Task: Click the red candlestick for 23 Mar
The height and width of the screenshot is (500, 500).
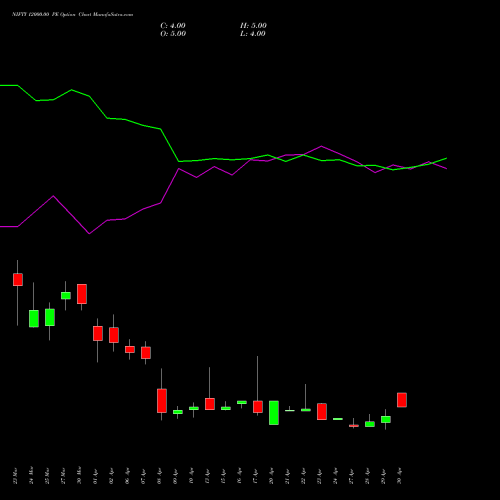Action: click(x=18, y=280)
